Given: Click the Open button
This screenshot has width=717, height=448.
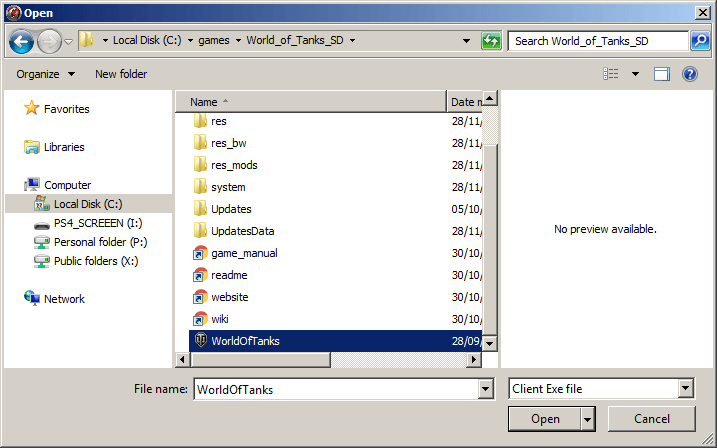Looking at the screenshot, I should click(545, 419).
